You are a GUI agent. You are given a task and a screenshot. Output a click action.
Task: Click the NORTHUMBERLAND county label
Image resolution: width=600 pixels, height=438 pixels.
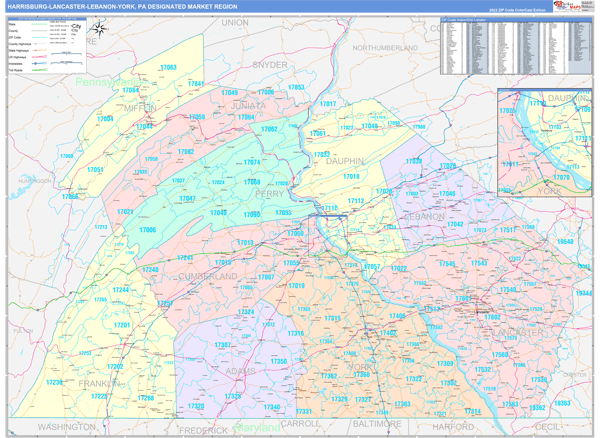pyautogui.click(x=385, y=48)
